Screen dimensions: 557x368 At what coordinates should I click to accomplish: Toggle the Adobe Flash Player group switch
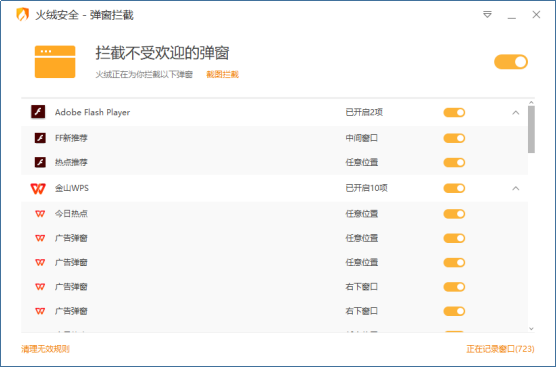click(454, 113)
